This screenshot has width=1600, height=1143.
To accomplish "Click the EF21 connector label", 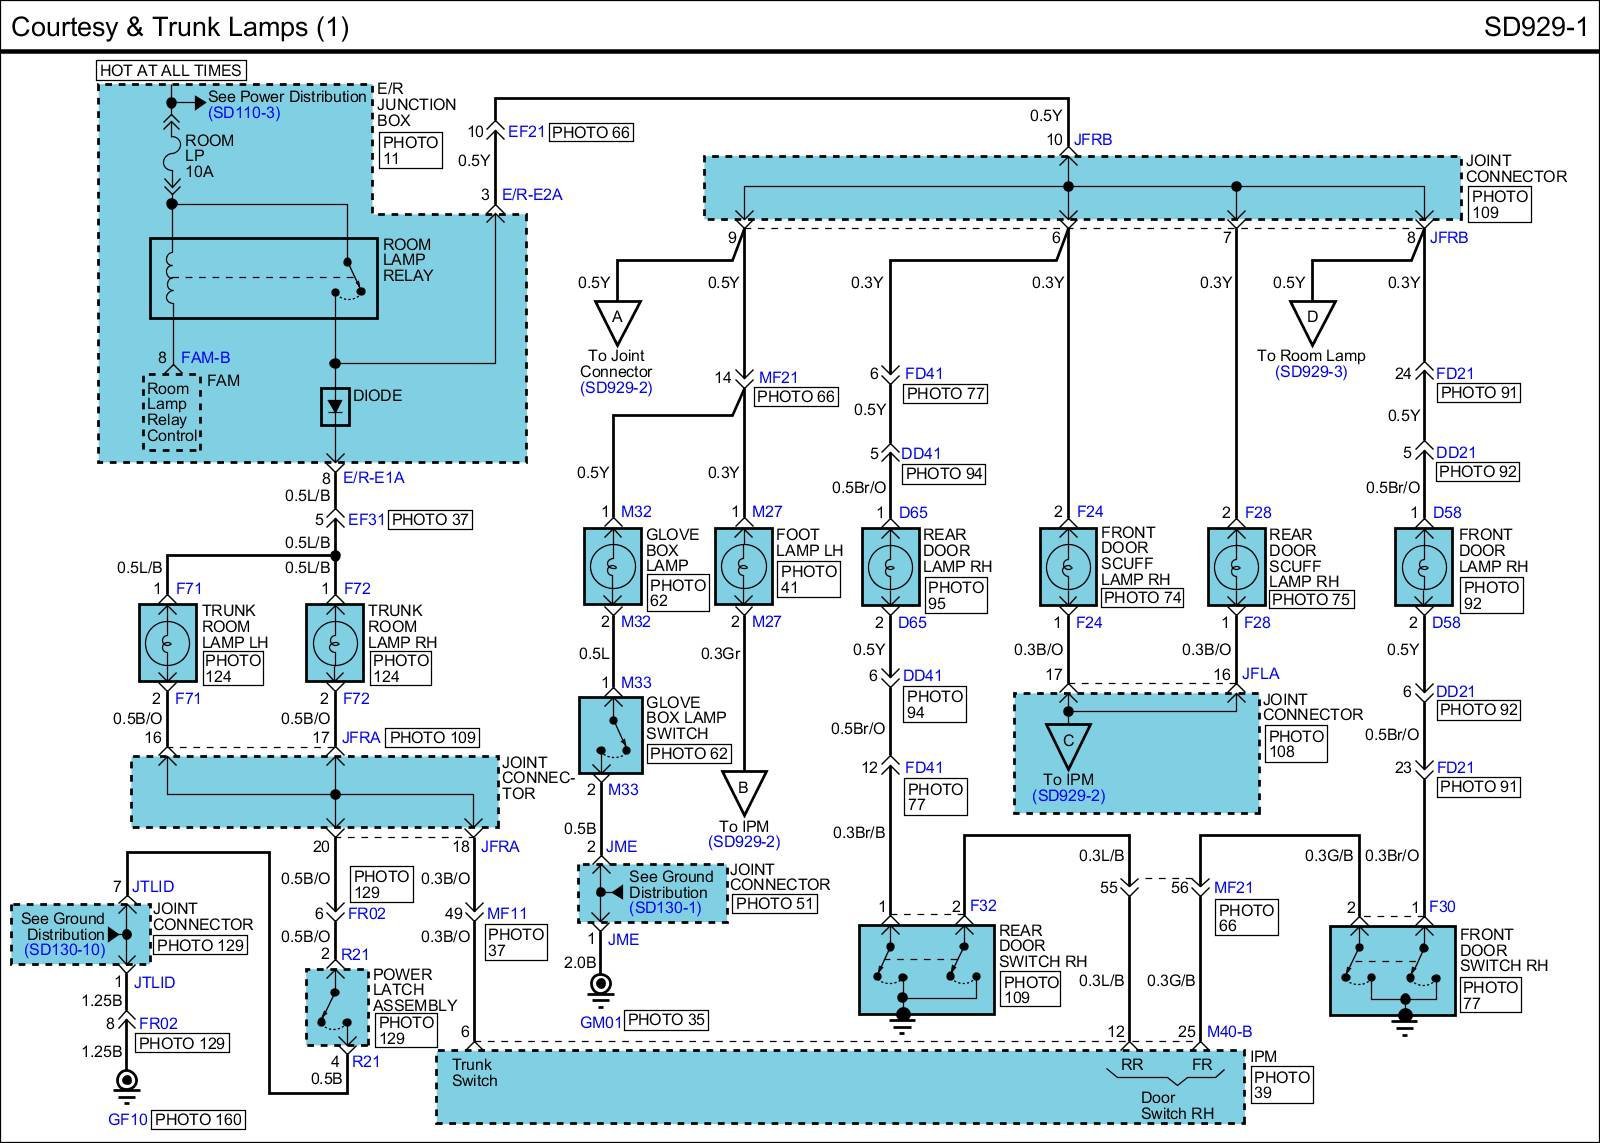I will [526, 131].
